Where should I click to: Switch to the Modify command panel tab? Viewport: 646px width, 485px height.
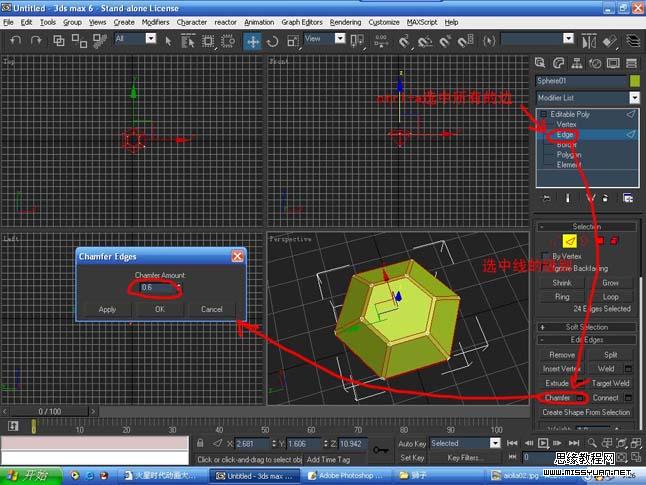[558, 63]
